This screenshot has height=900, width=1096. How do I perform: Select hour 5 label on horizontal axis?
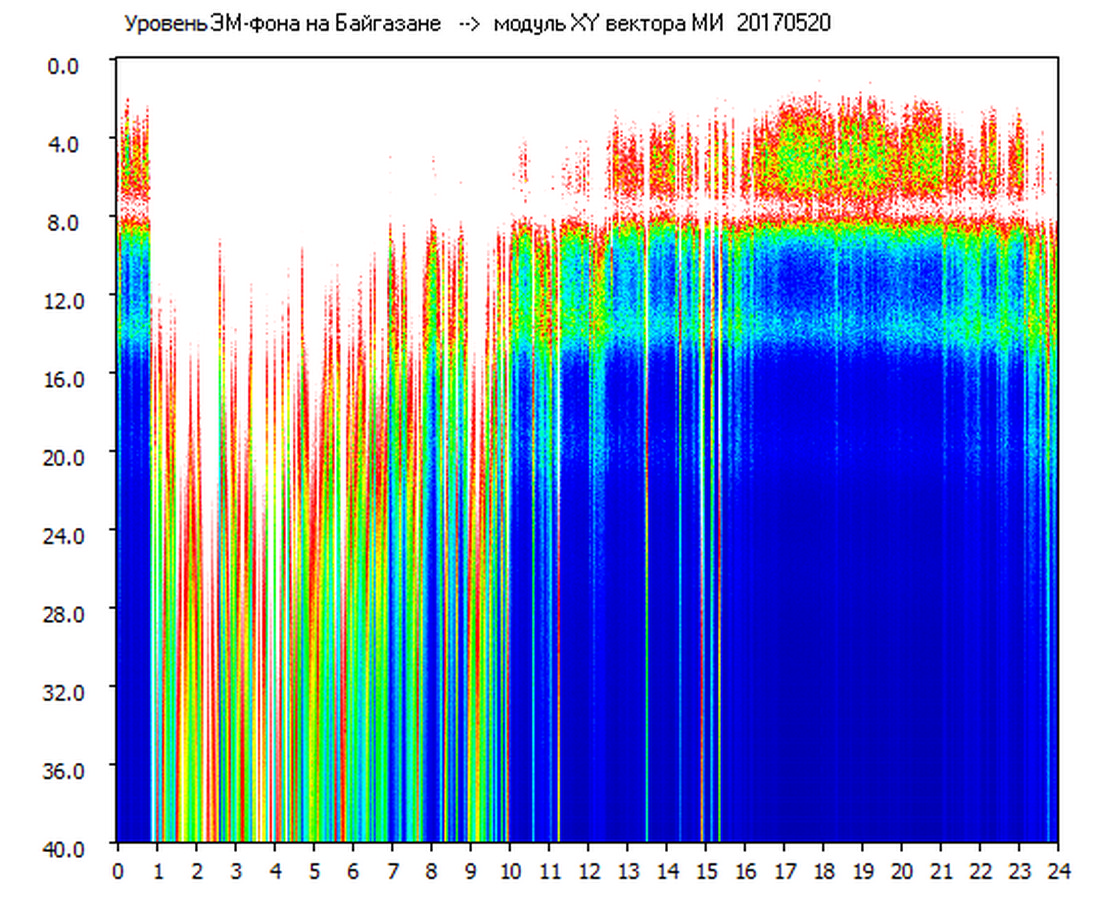coord(314,870)
